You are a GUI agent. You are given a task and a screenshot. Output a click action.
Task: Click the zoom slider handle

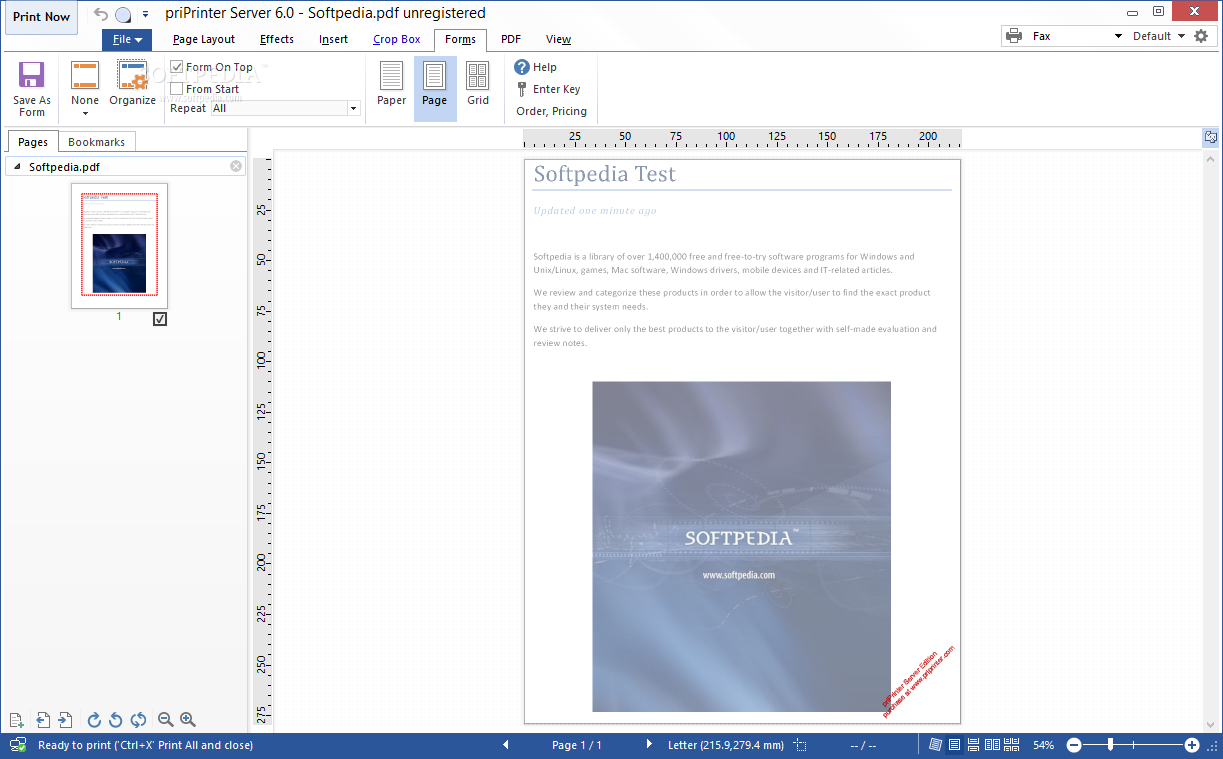tap(1110, 745)
